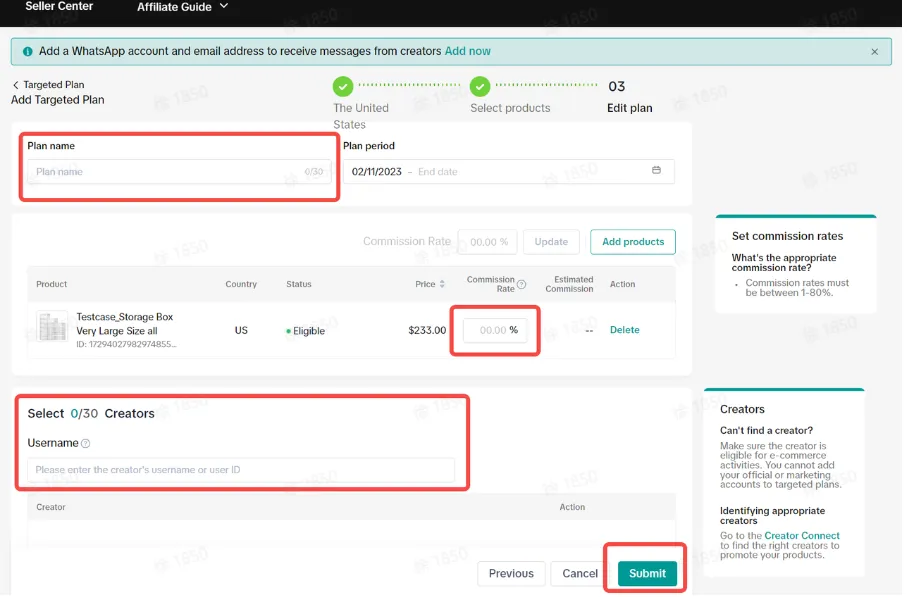
Task: Go back via Targeted Plan arrow
Action: (16, 85)
